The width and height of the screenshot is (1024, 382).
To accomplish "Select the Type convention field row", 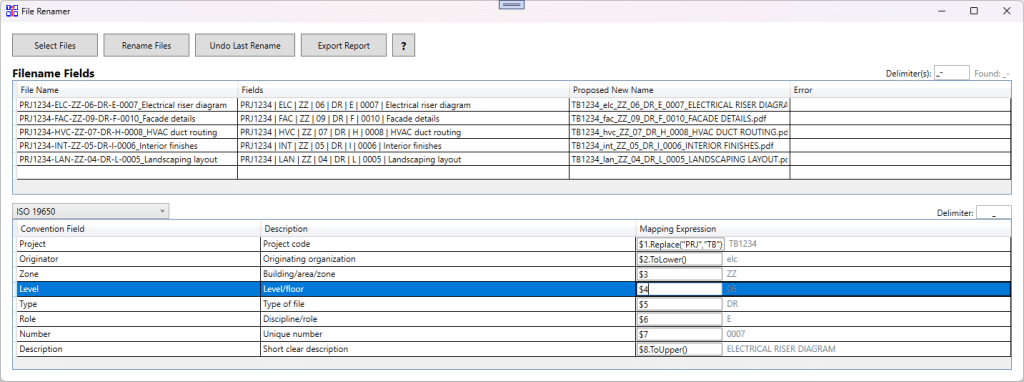I will tap(513, 304).
